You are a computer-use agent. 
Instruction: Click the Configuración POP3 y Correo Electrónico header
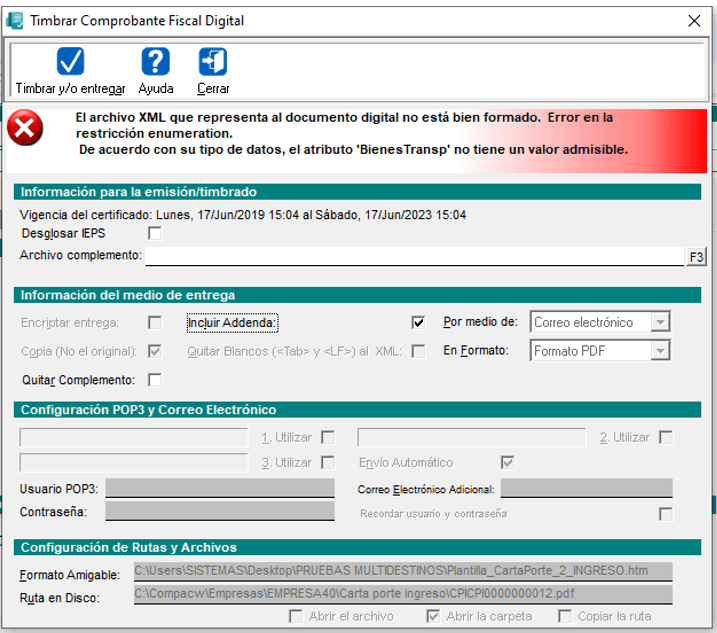pyautogui.click(x=357, y=410)
